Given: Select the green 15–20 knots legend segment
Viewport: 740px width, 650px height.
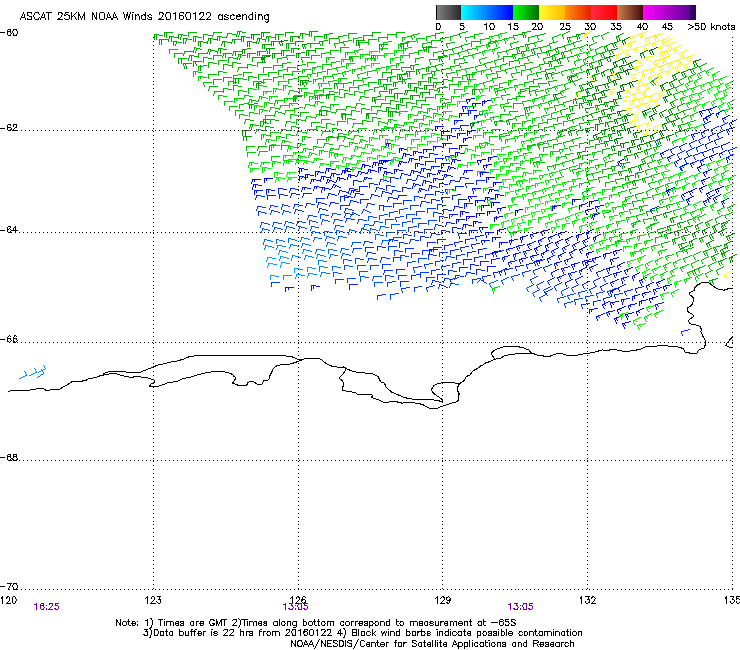Looking at the screenshot, I should pyautogui.click(x=526, y=12).
